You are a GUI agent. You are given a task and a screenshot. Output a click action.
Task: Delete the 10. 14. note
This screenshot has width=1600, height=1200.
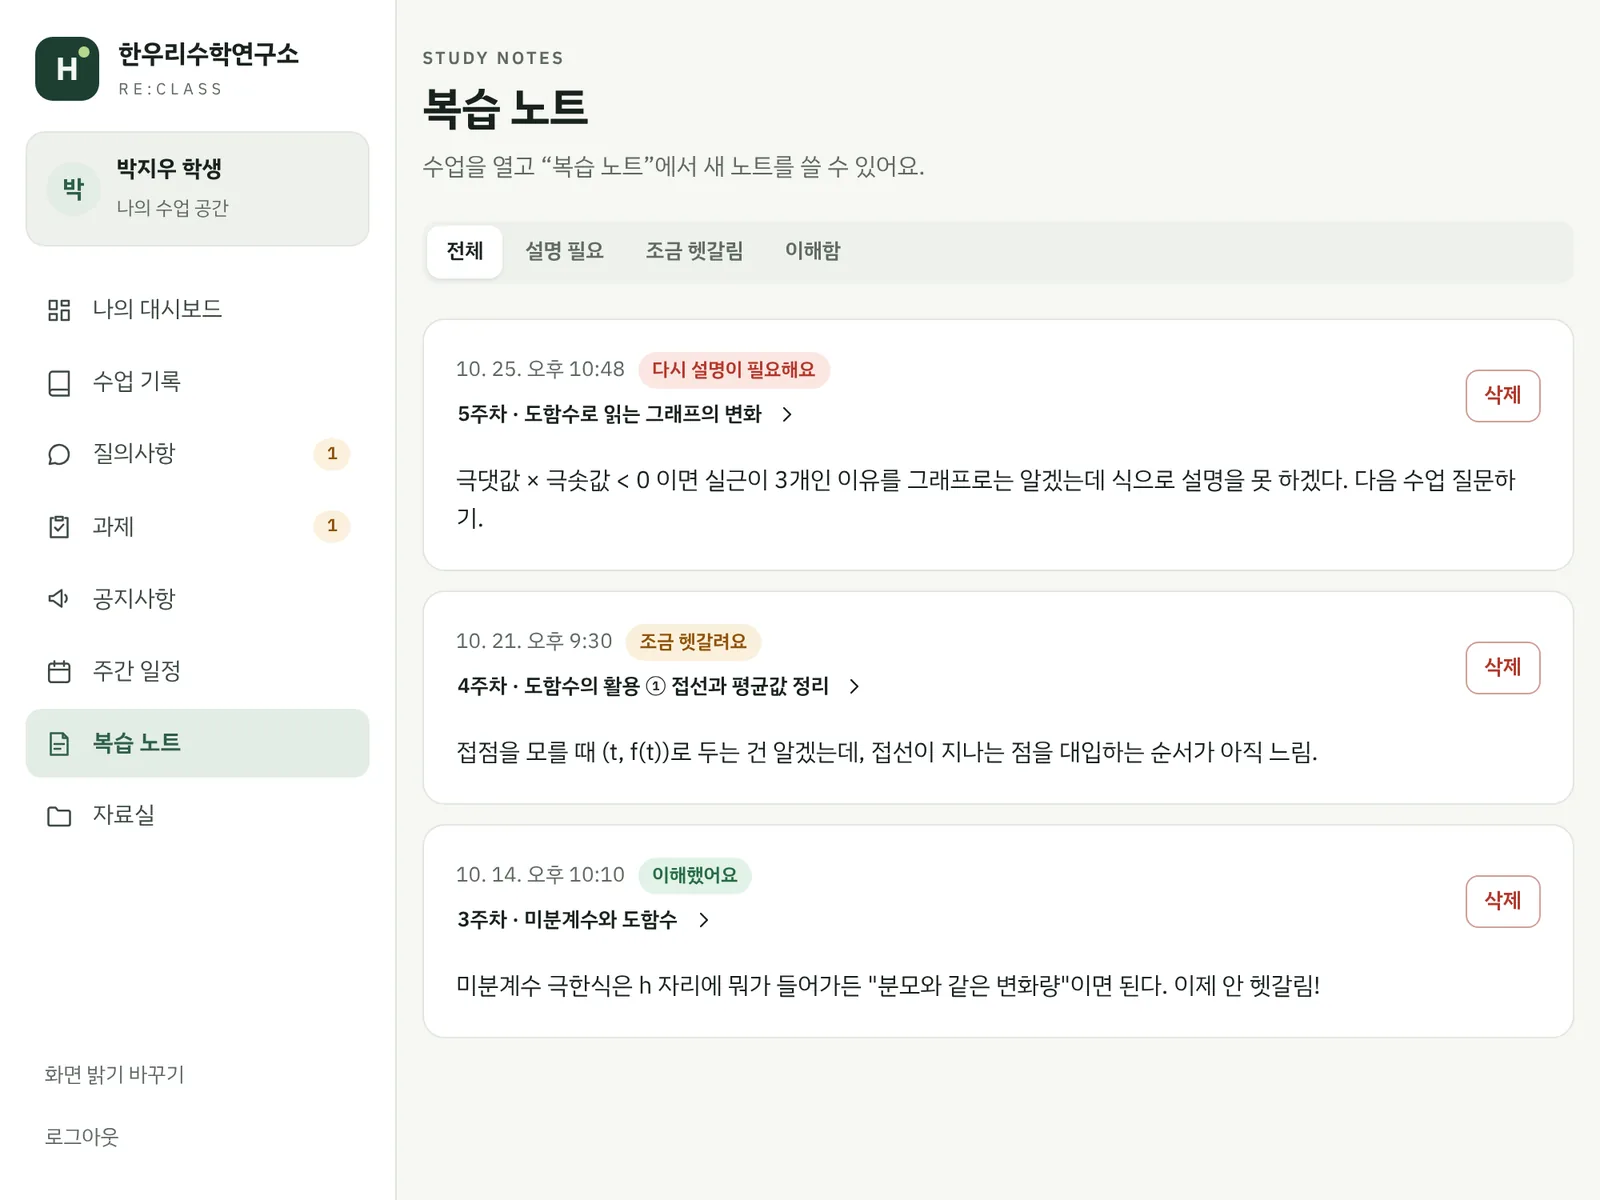[x=1502, y=901]
